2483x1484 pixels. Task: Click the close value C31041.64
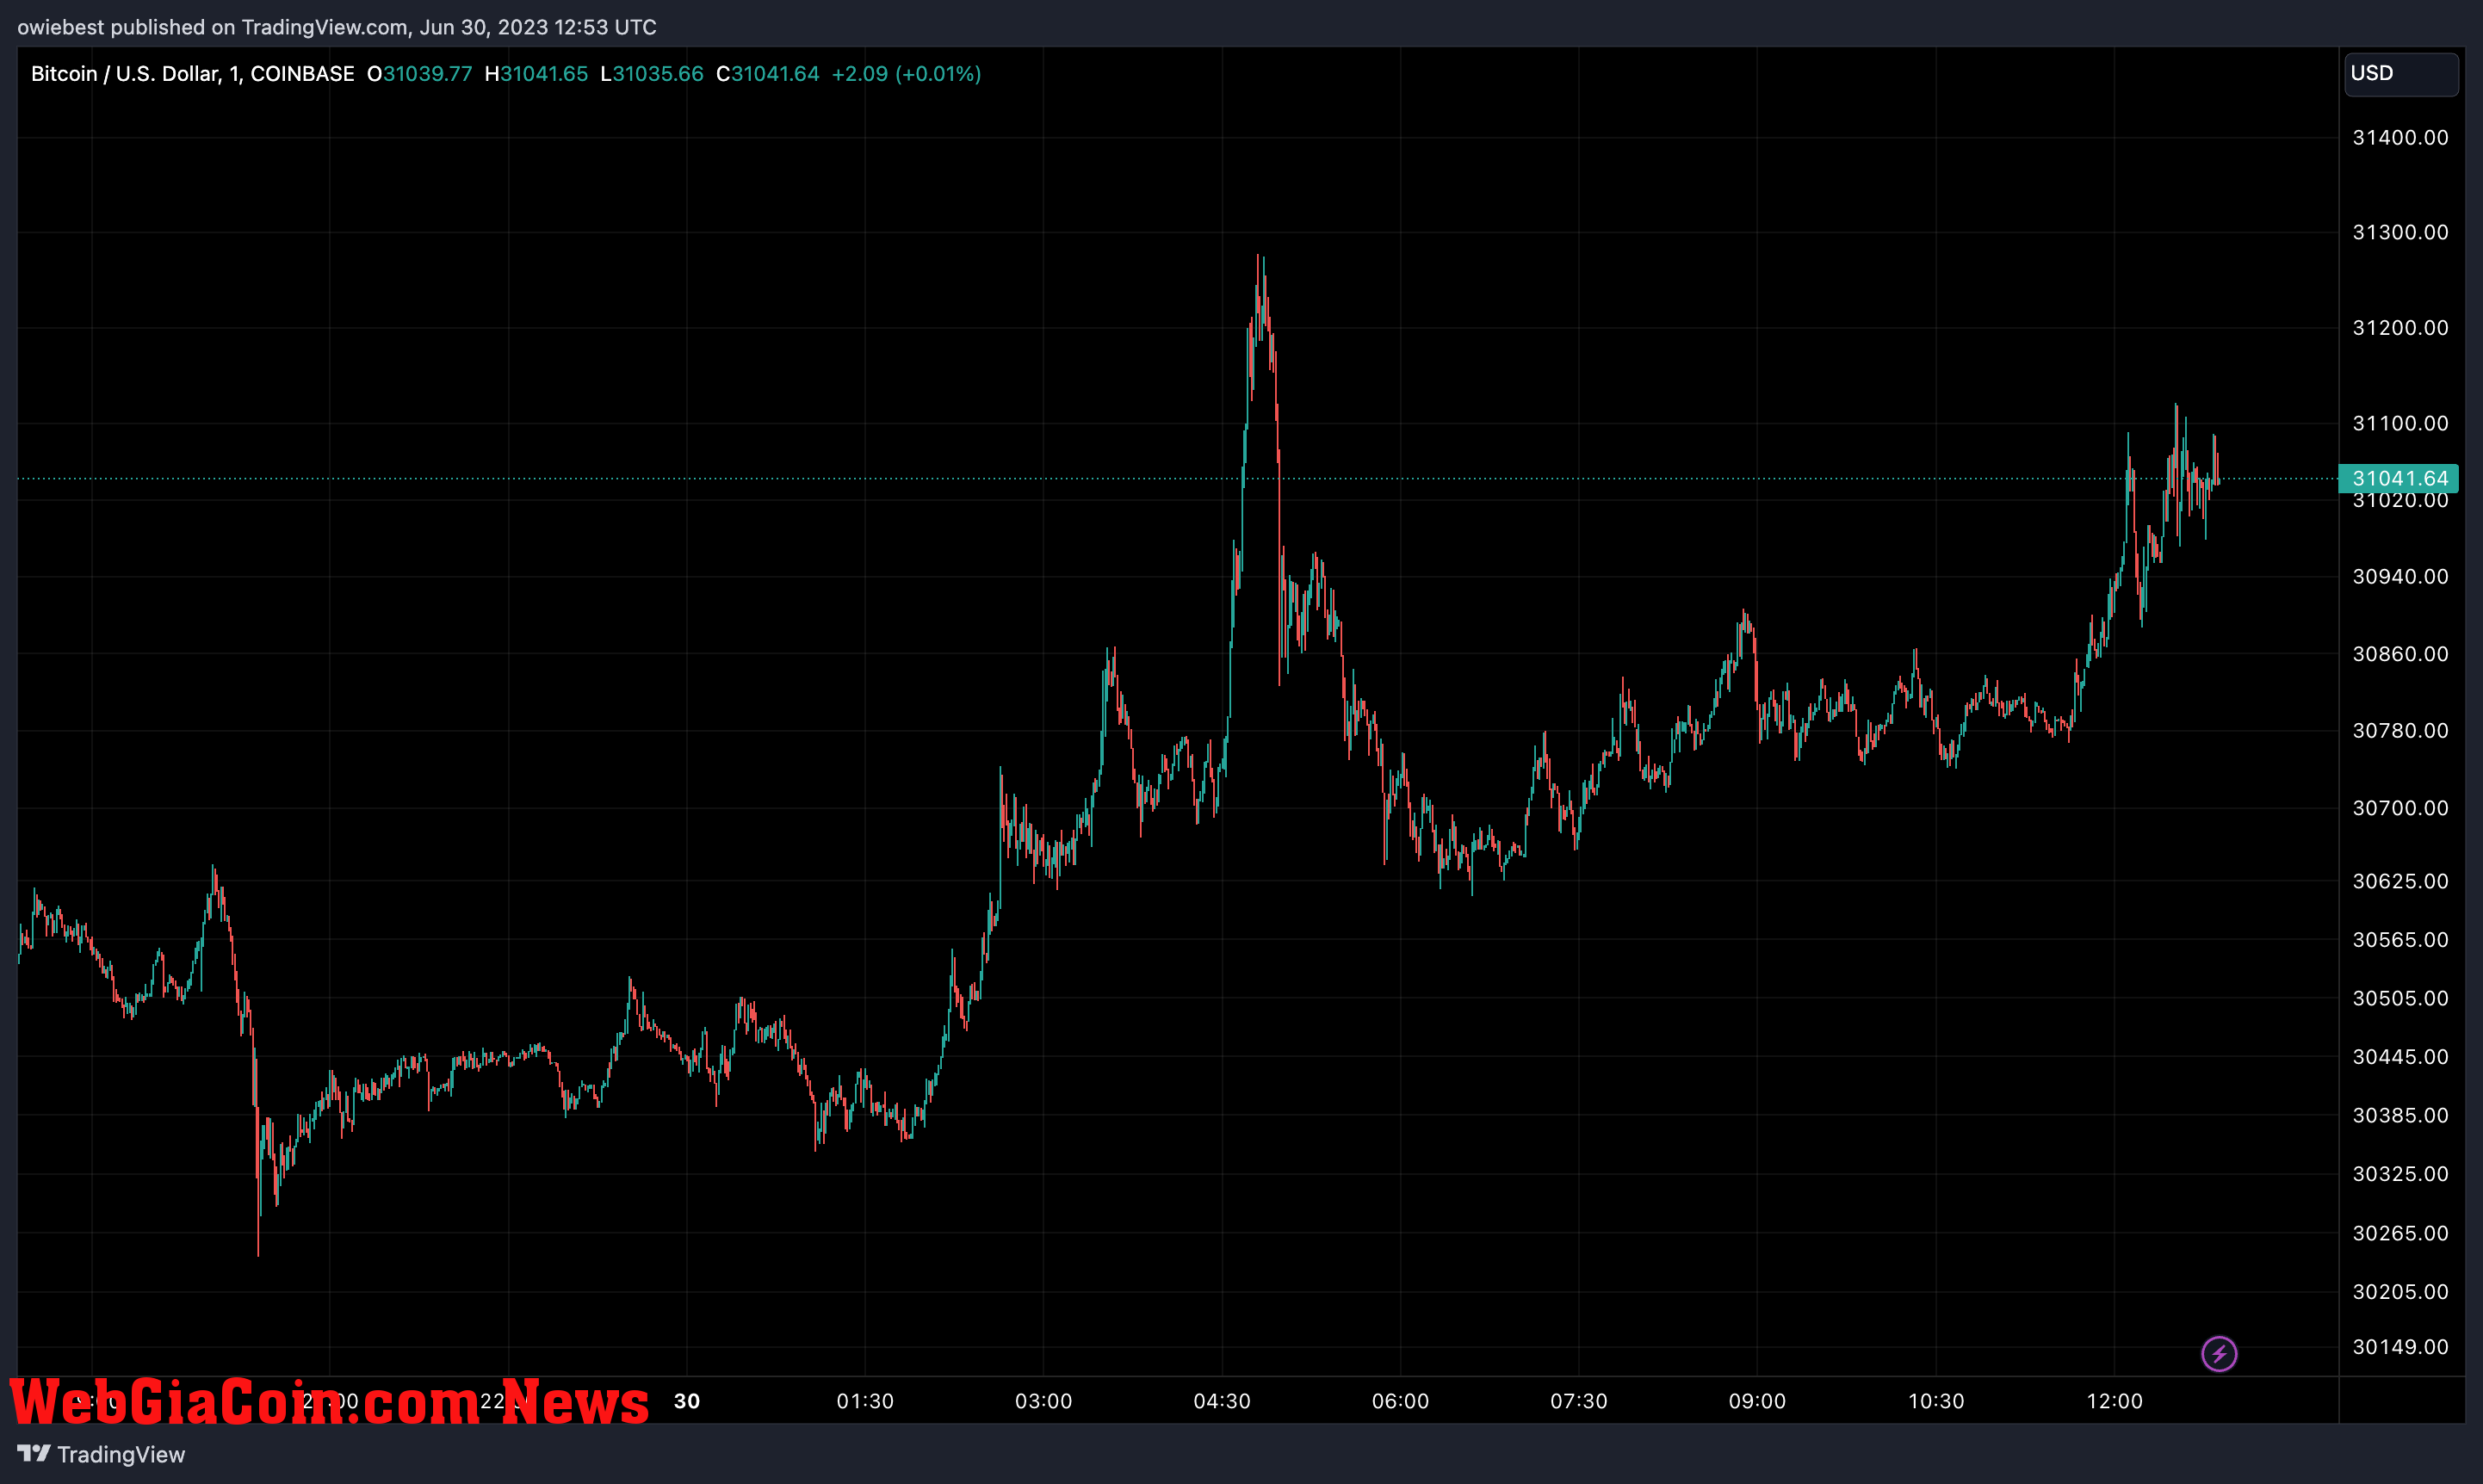pyautogui.click(x=768, y=74)
